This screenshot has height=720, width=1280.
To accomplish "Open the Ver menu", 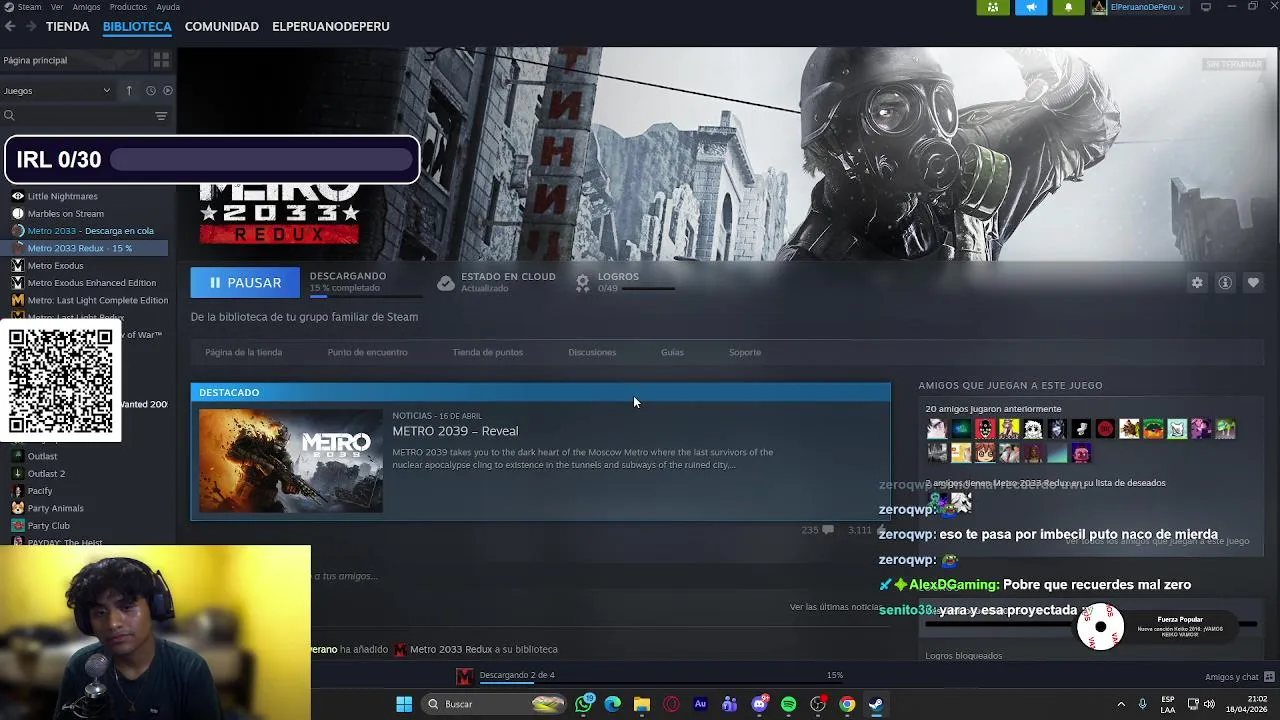I will (x=57, y=7).
